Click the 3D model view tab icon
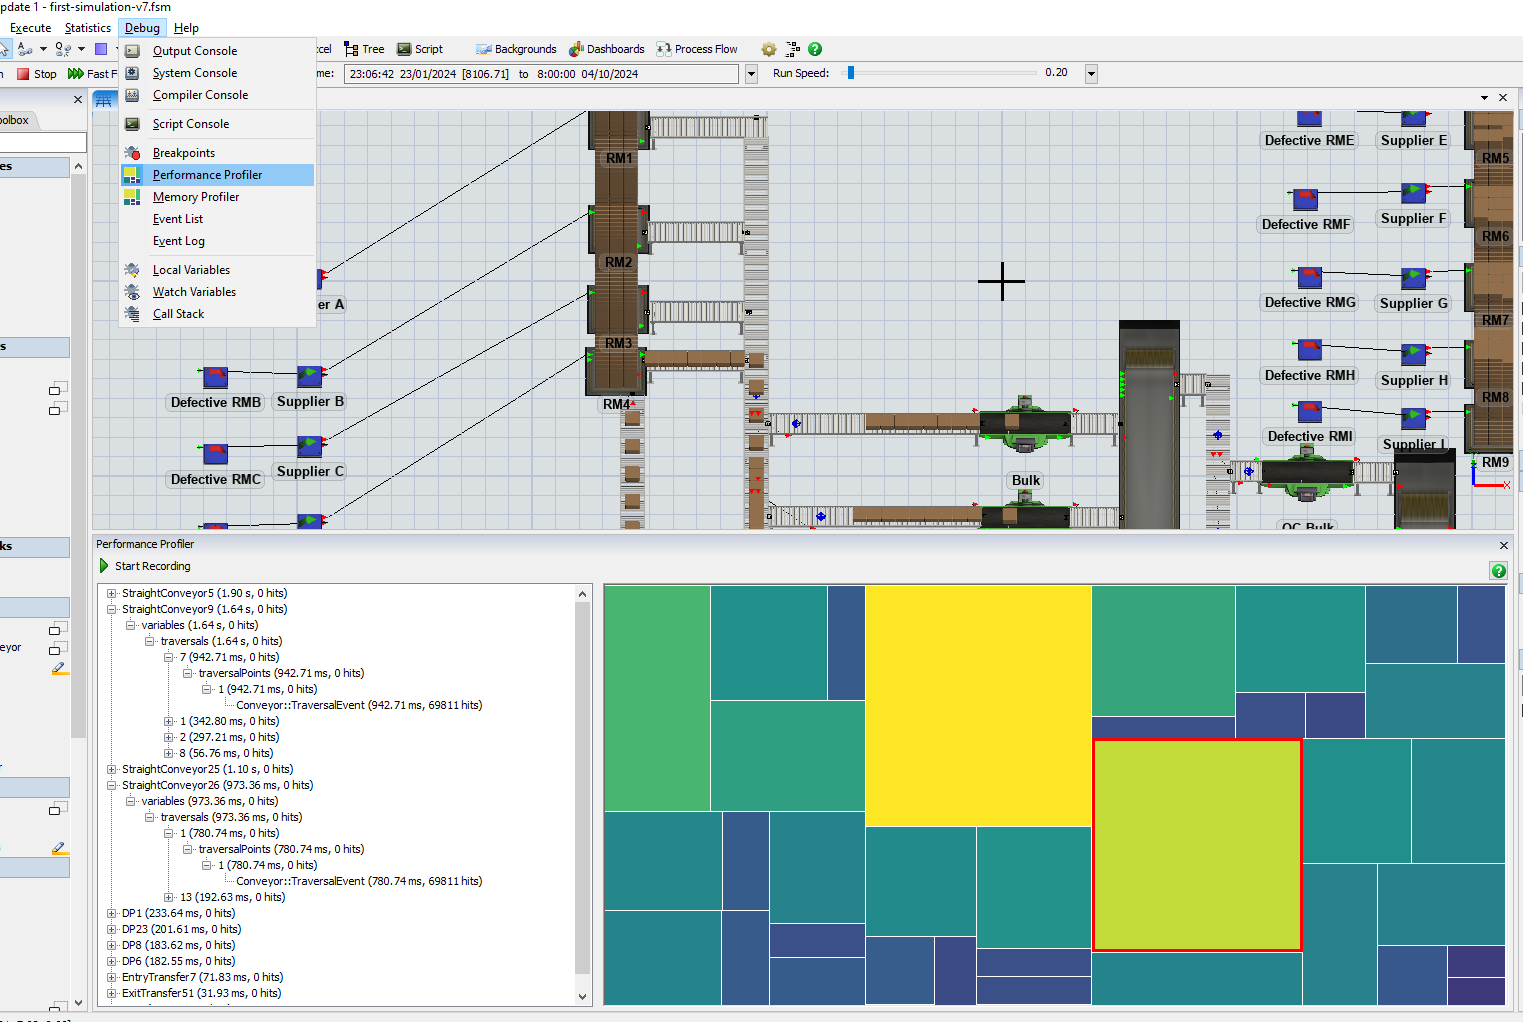 tap(104, 99)
